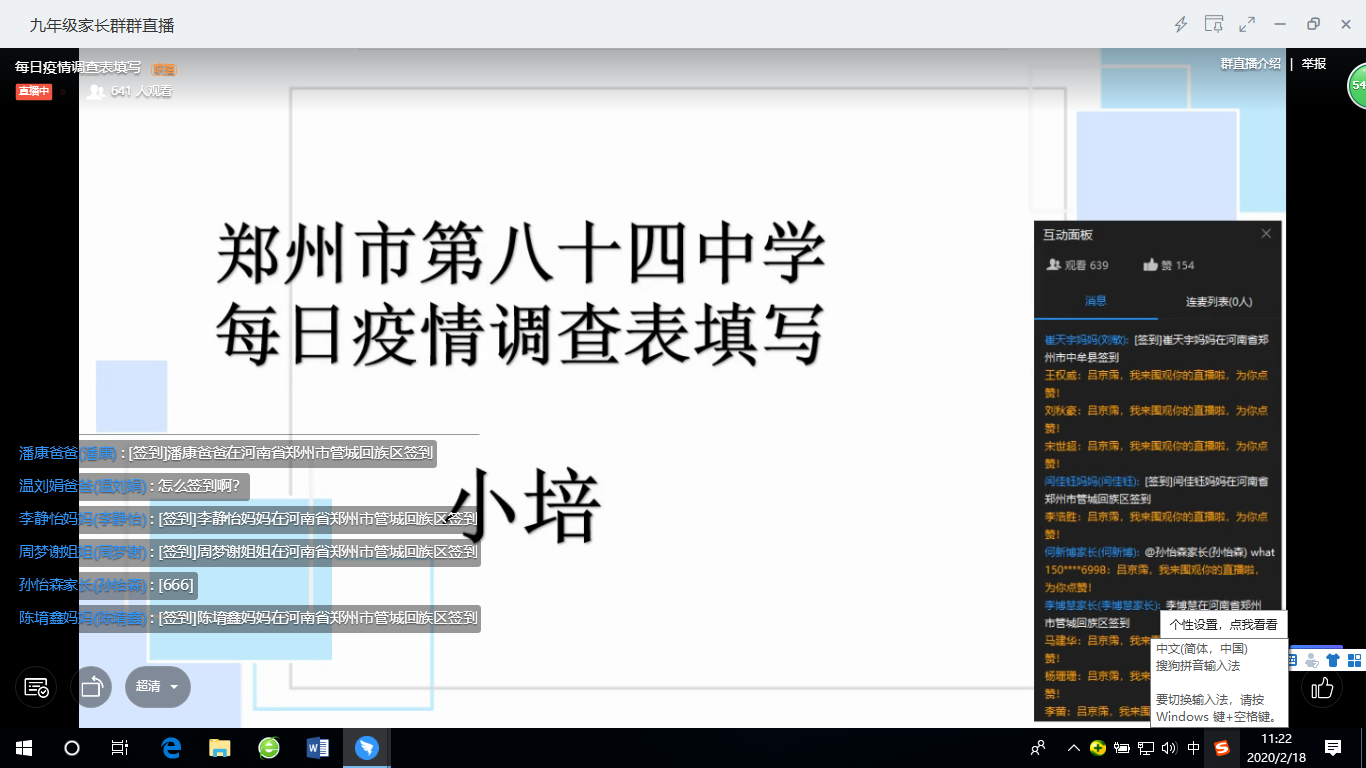Click 潘康爸爸 sign-in chat message
Image resolution: width=1366 pixels, height=768 pixels.
pos(227,453)
